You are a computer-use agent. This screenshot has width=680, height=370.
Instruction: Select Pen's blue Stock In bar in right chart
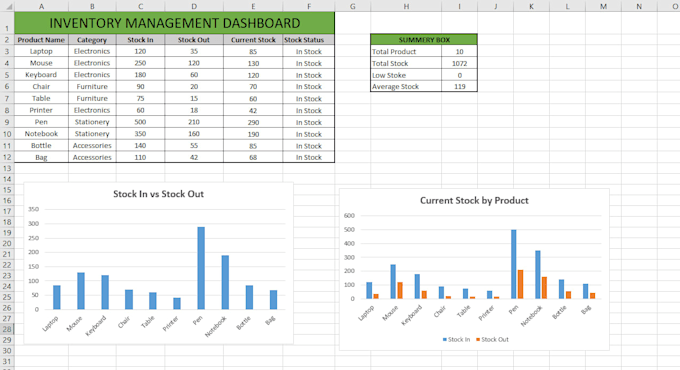513,264
